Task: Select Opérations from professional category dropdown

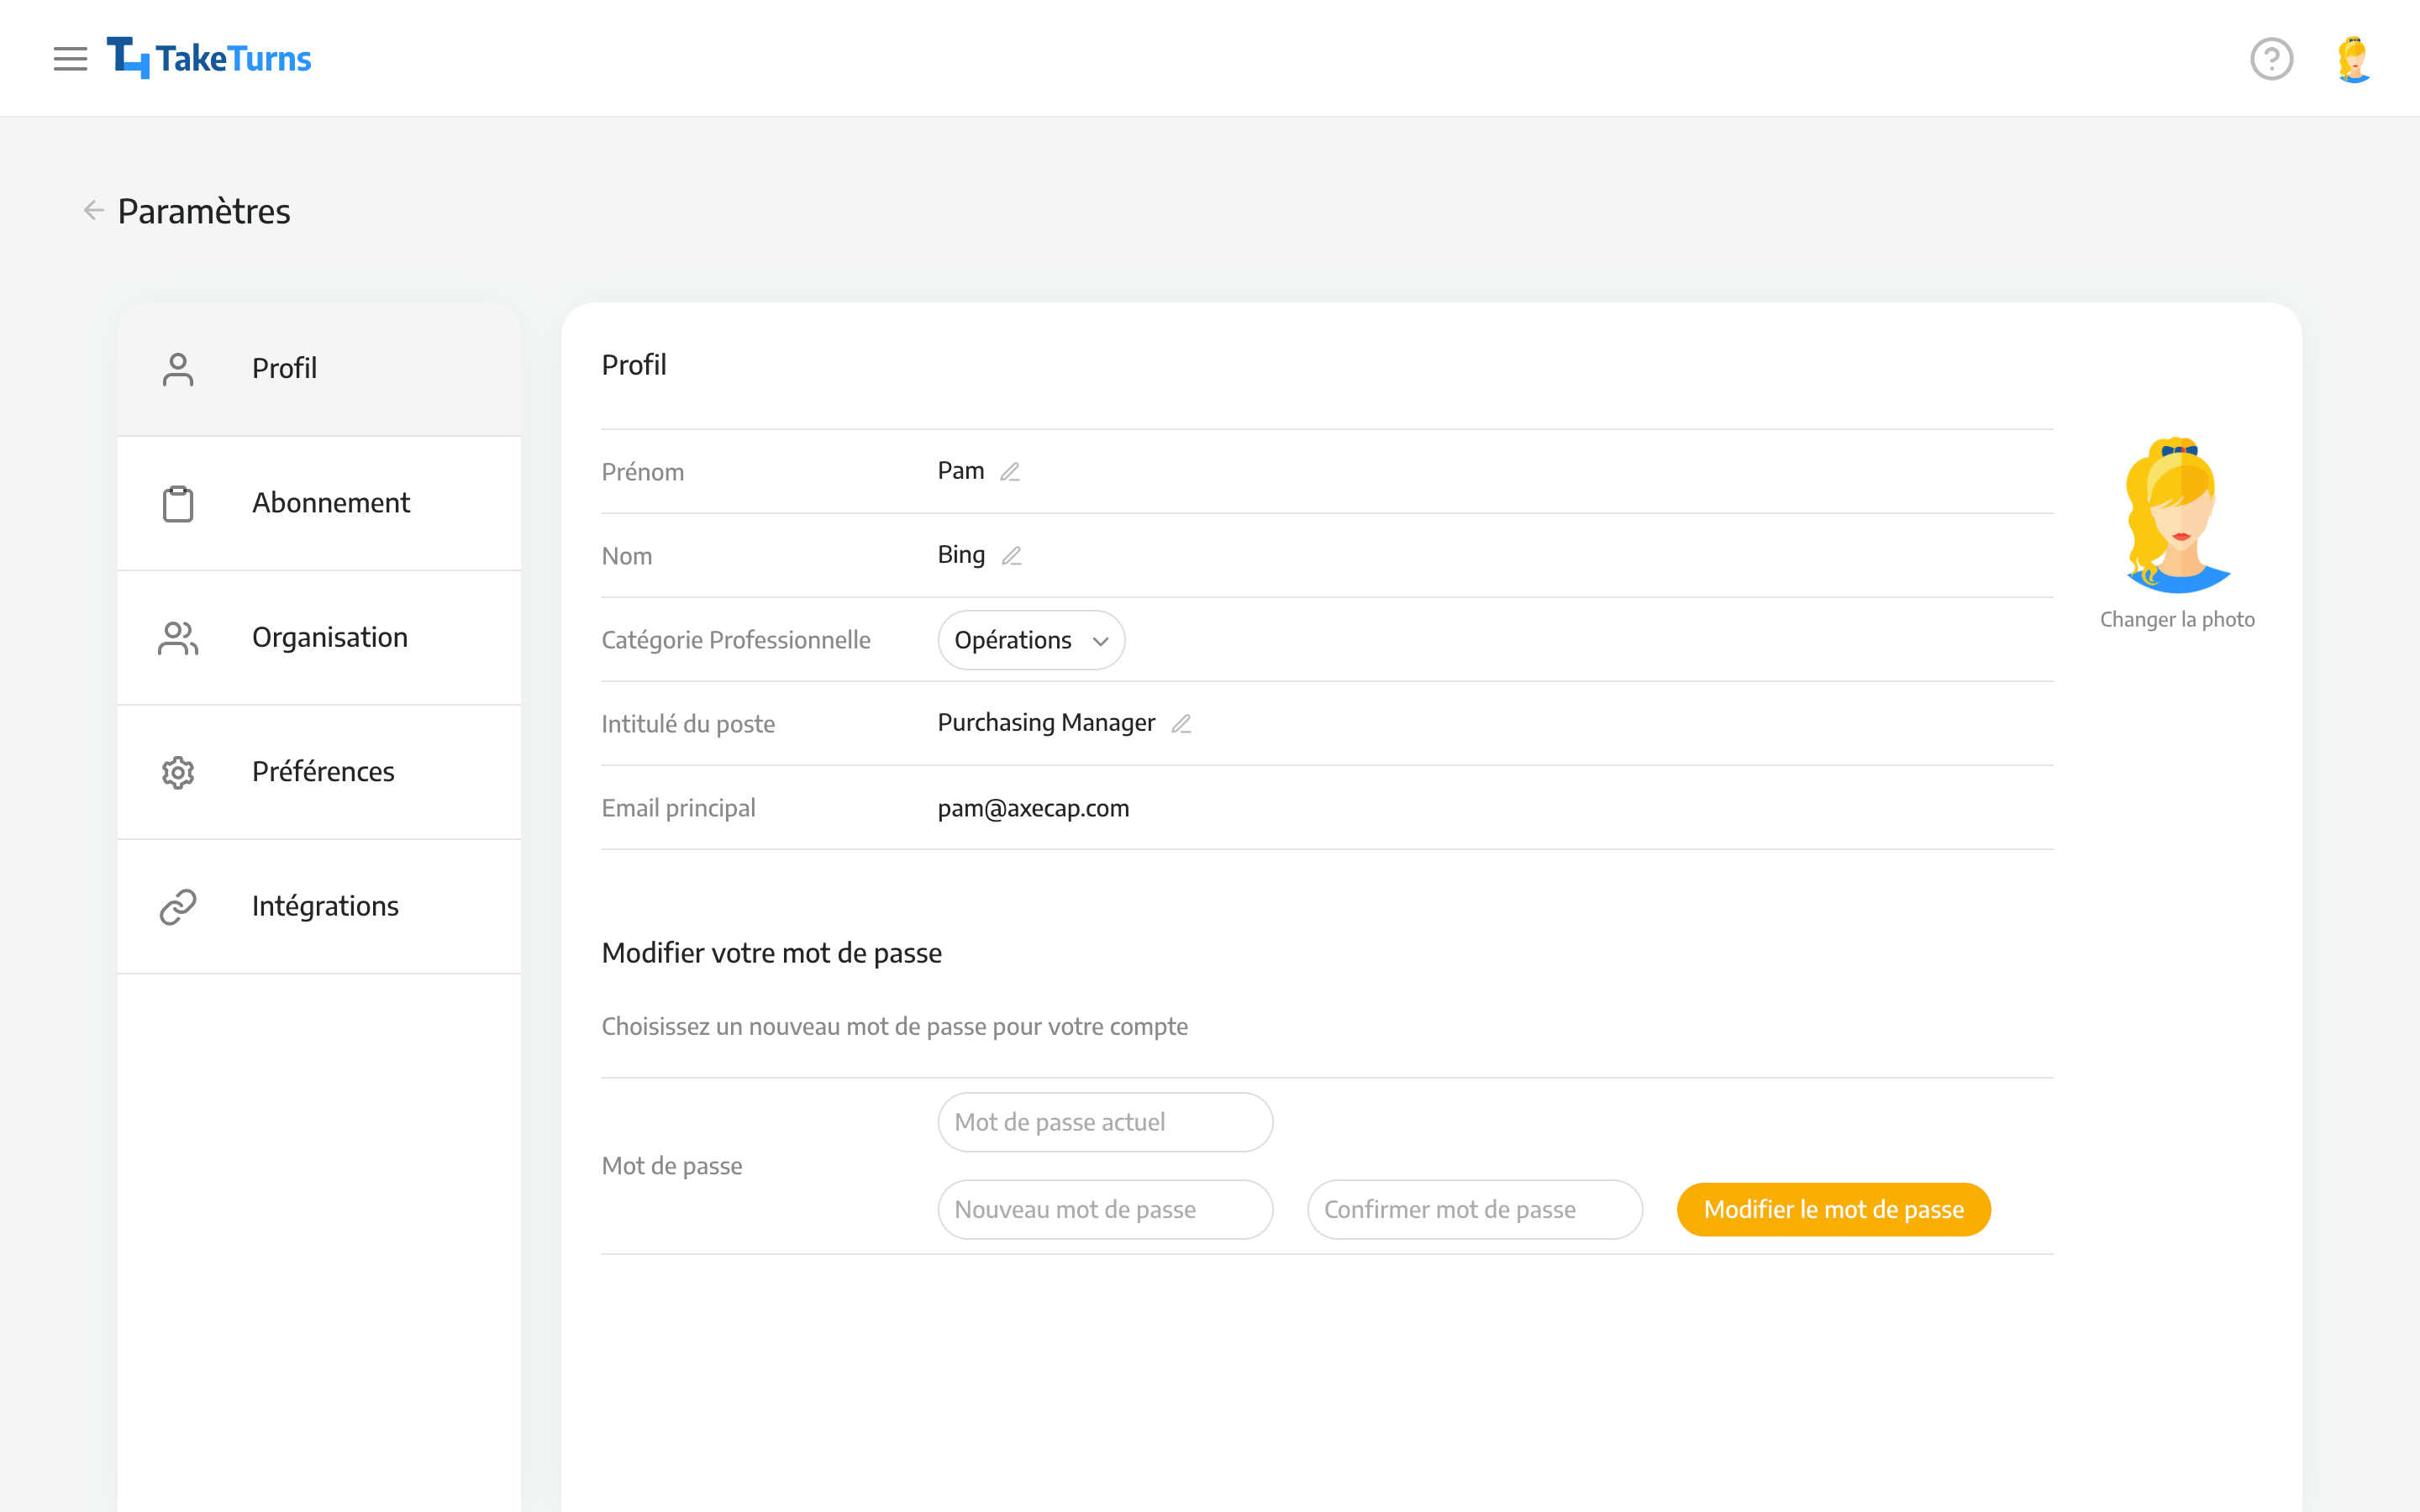Action: coord(1029,639)
